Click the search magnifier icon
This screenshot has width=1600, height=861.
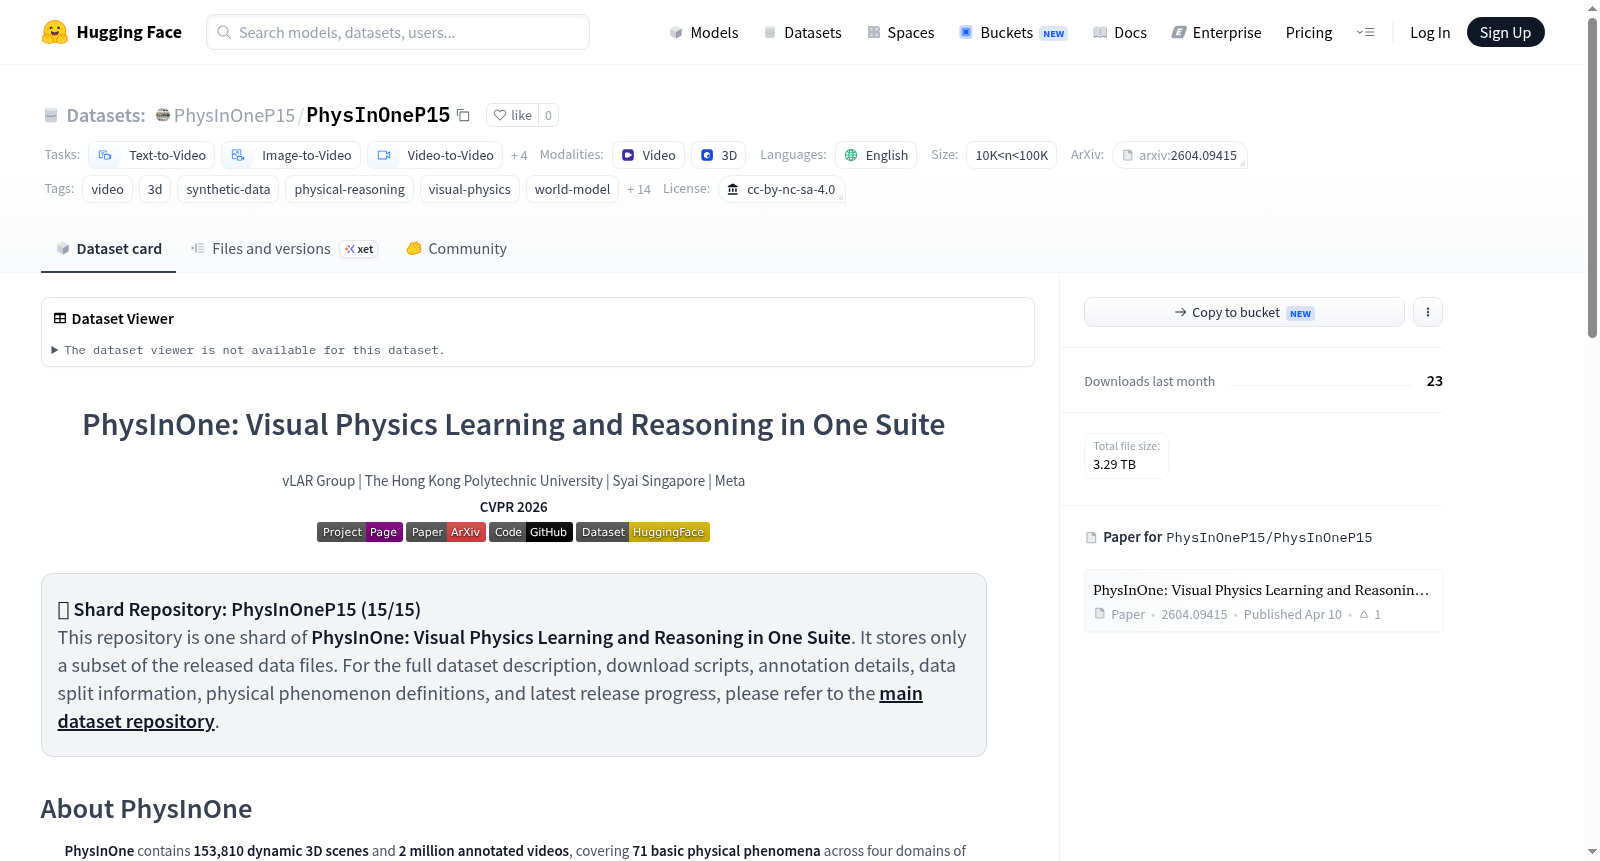tap(225, 32)
